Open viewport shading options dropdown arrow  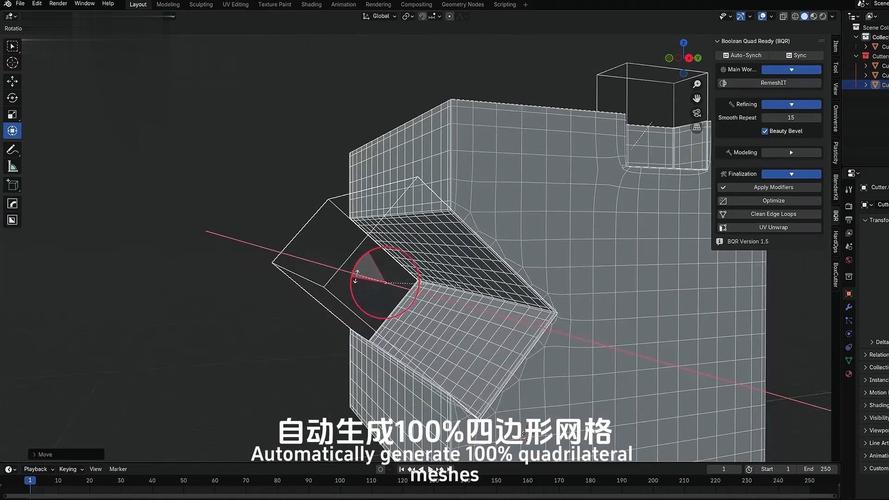click(x=832, y=16)
